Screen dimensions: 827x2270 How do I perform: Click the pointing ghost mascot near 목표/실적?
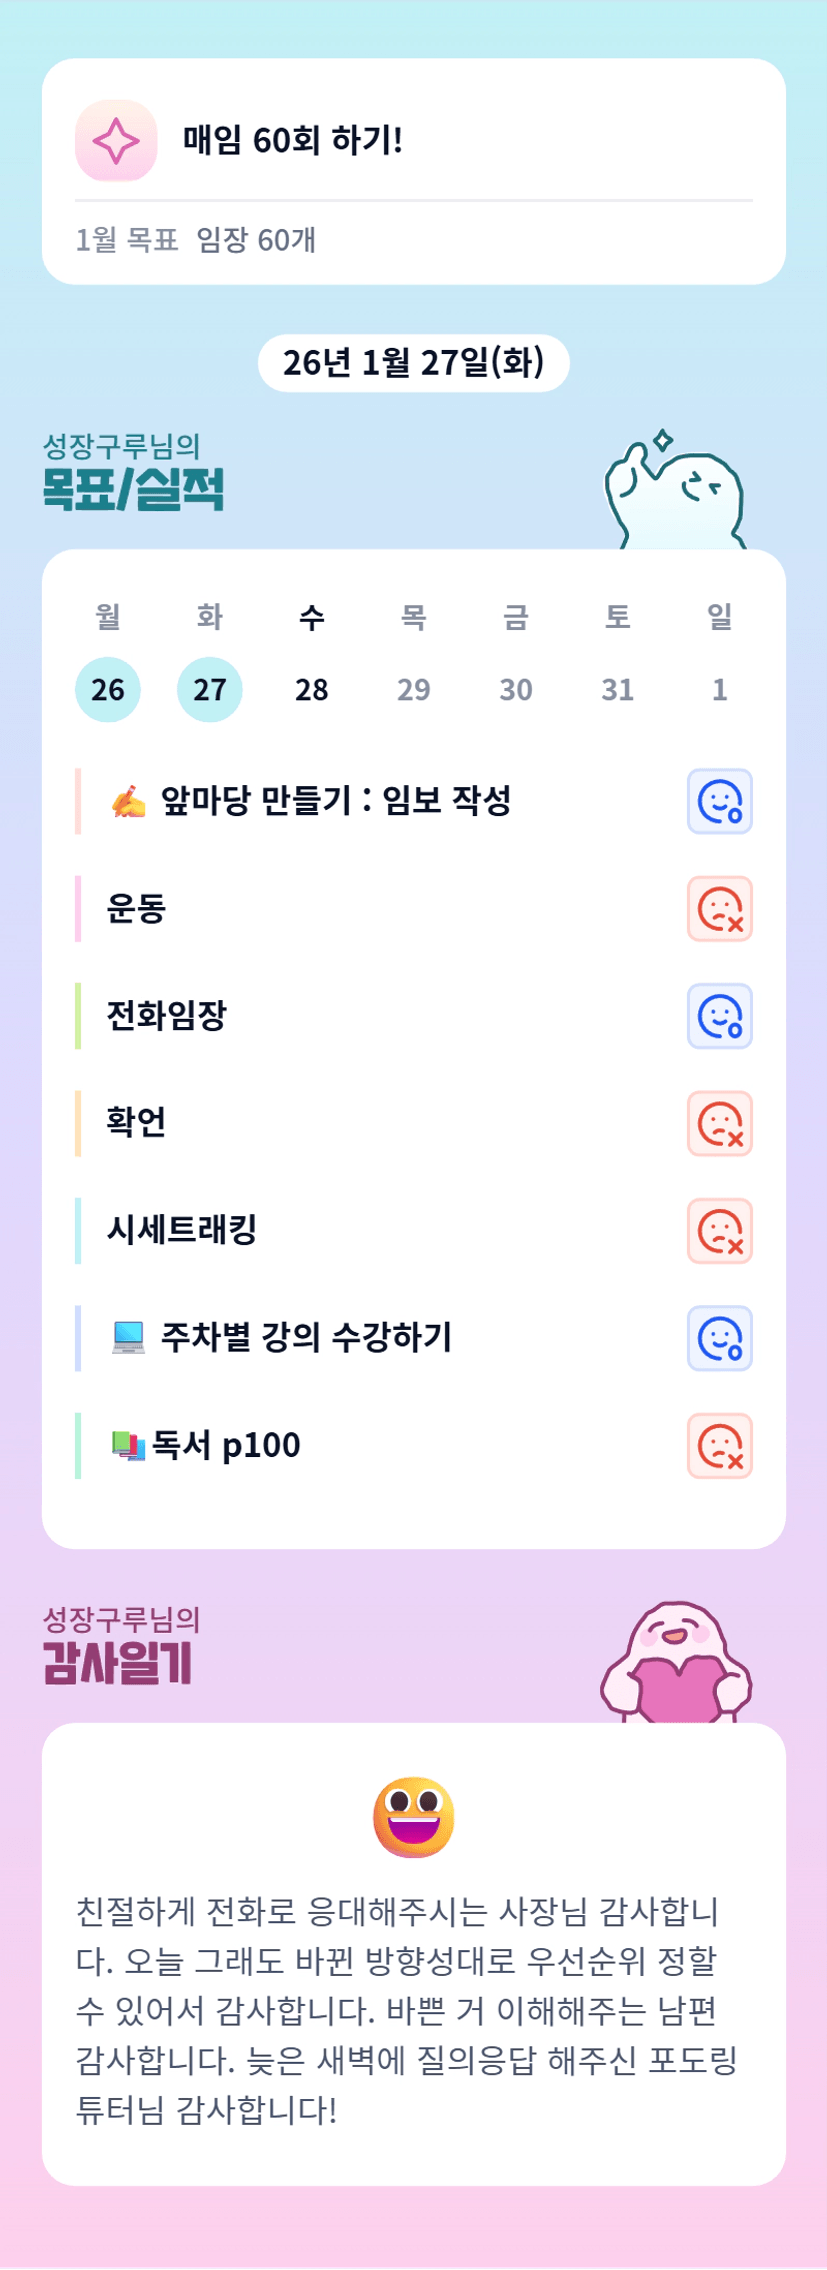tap(675, 492)
